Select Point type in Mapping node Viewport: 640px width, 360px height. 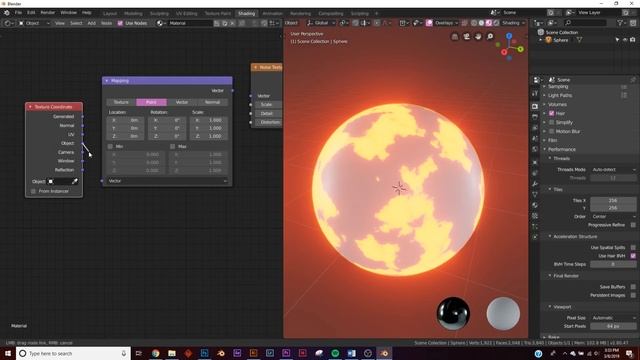151,102
